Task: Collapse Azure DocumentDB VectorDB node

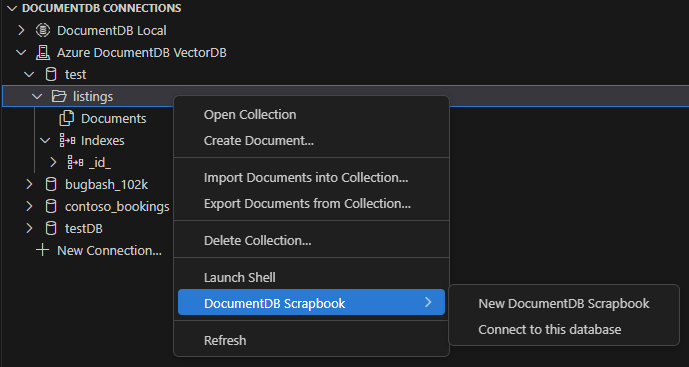Action: pyautogui.click(x=21, y=52)
